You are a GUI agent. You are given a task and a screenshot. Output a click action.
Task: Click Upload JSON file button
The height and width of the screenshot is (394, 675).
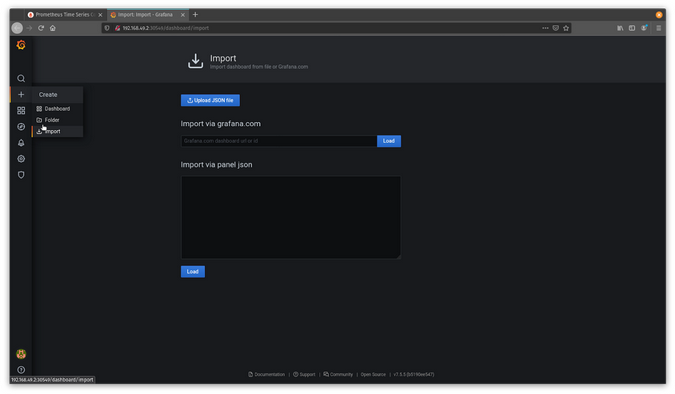(x=210, y=100)
